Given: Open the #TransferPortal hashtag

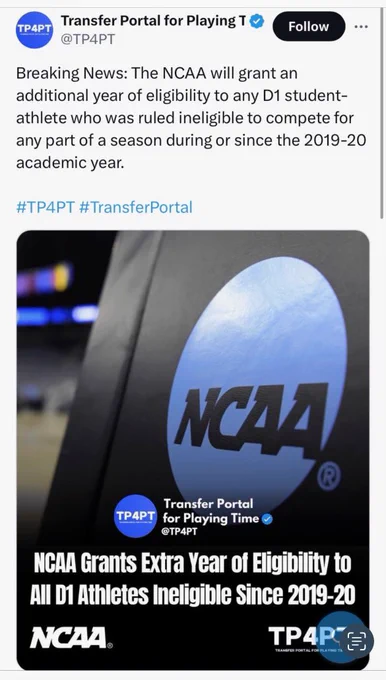Looking at the screenshot, I should [136, 207].
